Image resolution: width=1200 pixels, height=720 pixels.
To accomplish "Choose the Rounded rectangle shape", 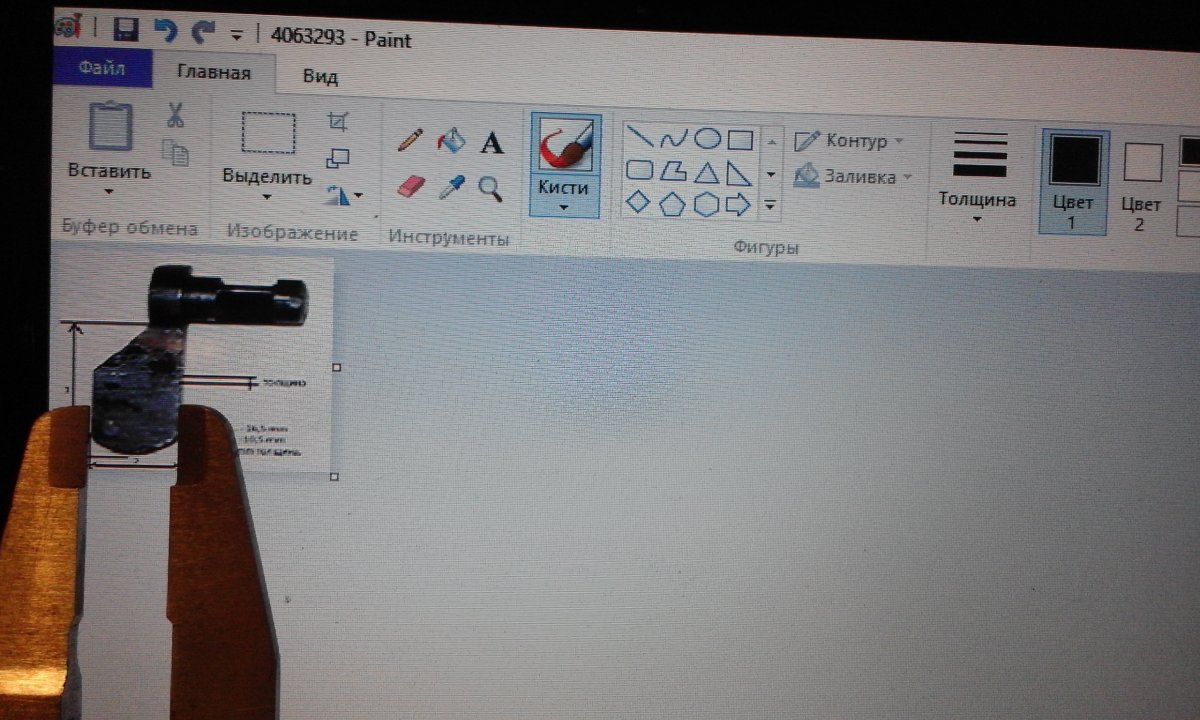I will (639, 170).
